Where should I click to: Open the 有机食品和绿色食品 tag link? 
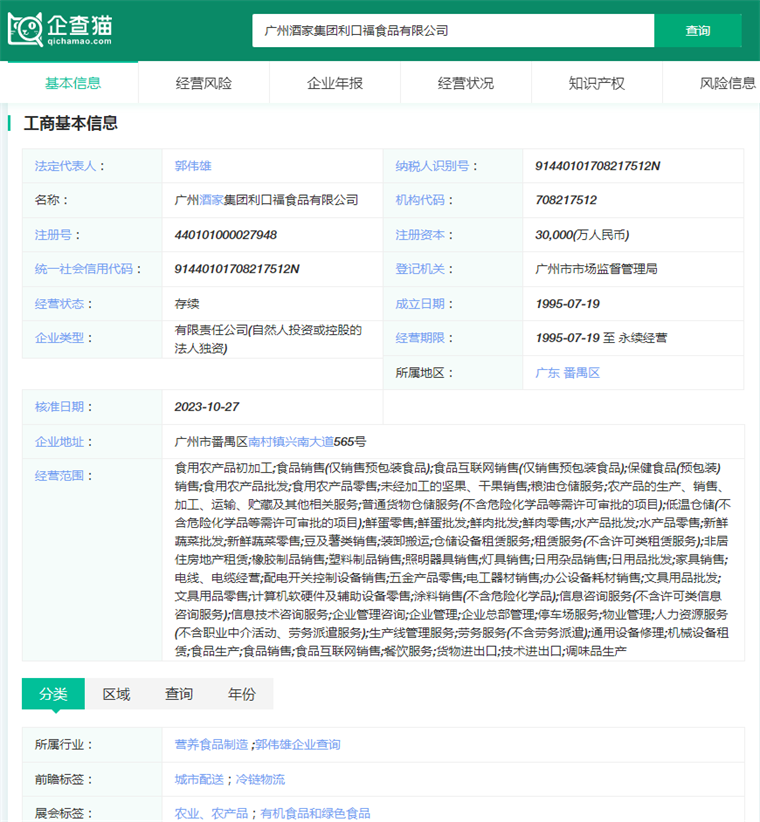[x=316, y=814]
